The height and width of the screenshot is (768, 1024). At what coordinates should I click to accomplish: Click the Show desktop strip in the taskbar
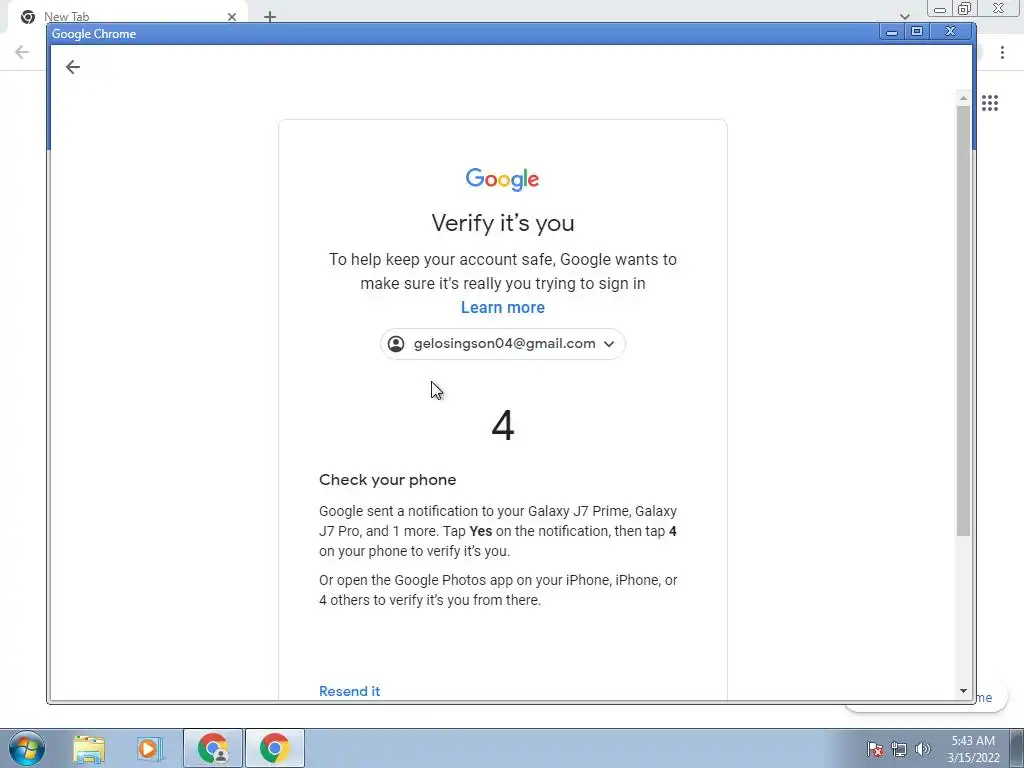[x=1019, y=748]
